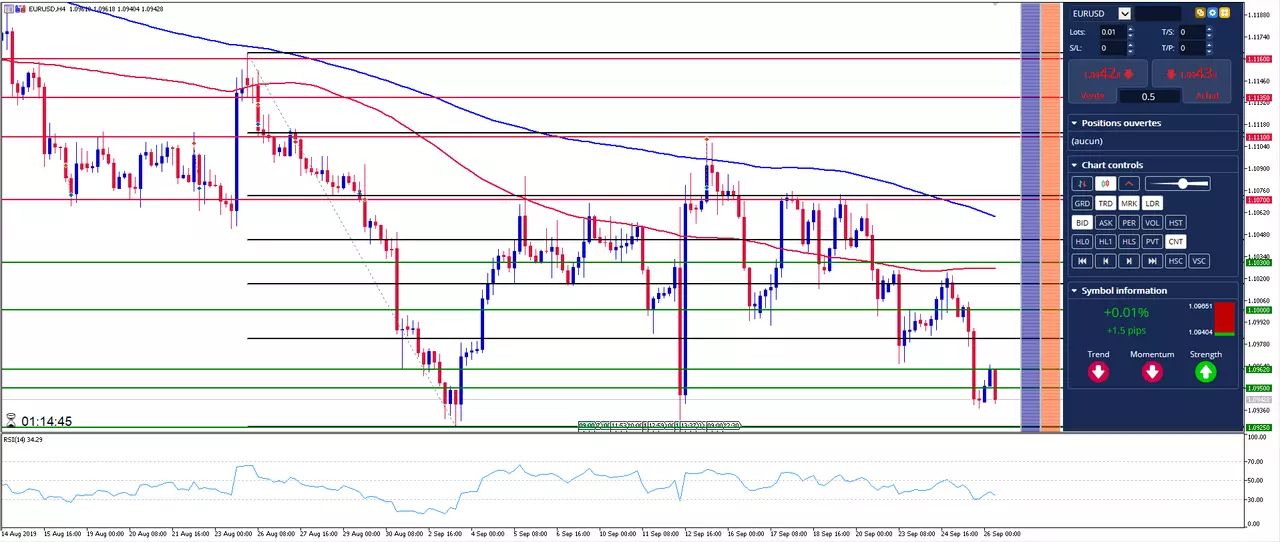Toggle the HST history button
Viewport: 1280px width, 542px height.
1176,223
